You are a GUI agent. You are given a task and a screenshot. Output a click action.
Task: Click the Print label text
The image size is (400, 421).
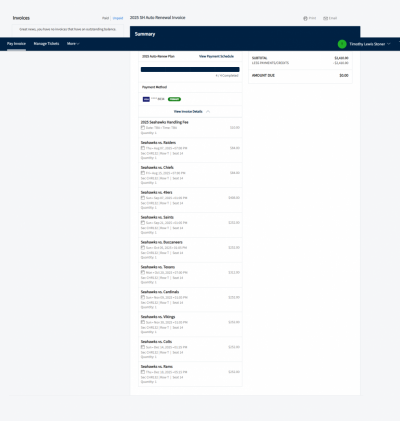[312, 18]
